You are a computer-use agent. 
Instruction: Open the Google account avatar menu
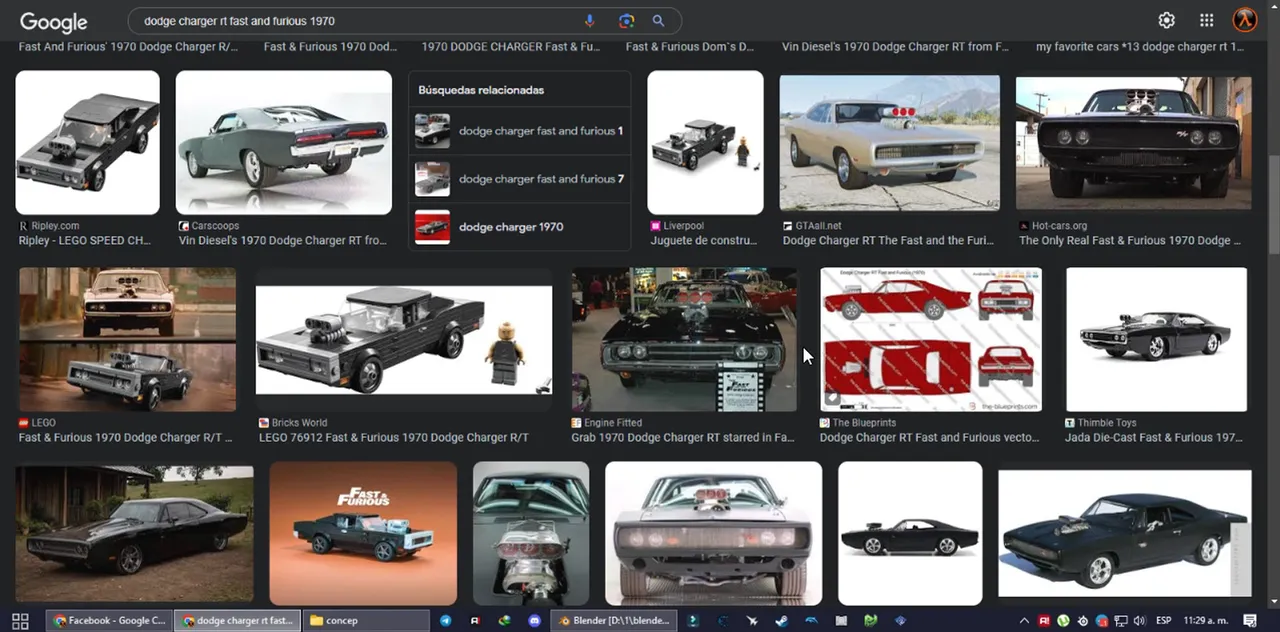click(x=1245, y=20)
